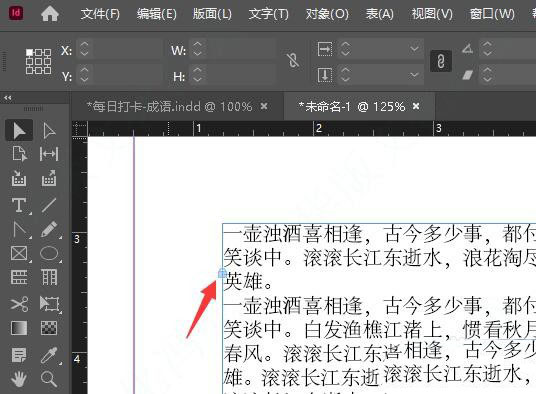Select the Note tool
The width and height of the screenshot is (536, 394).
(x=19, y=355)
